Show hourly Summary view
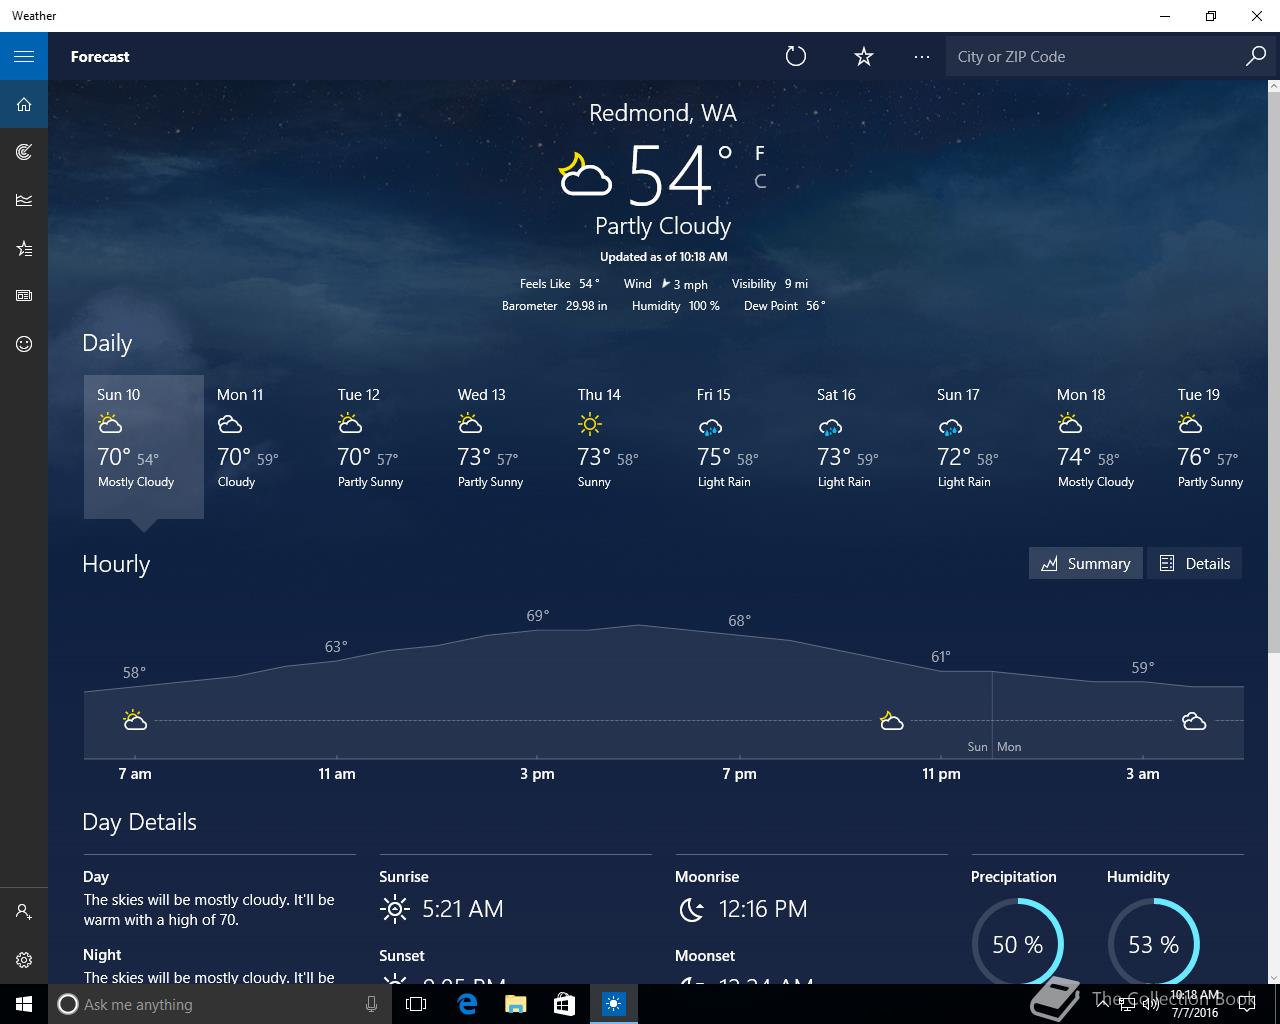The width and height of the screenshot is (1280, 1024). 1086,563
